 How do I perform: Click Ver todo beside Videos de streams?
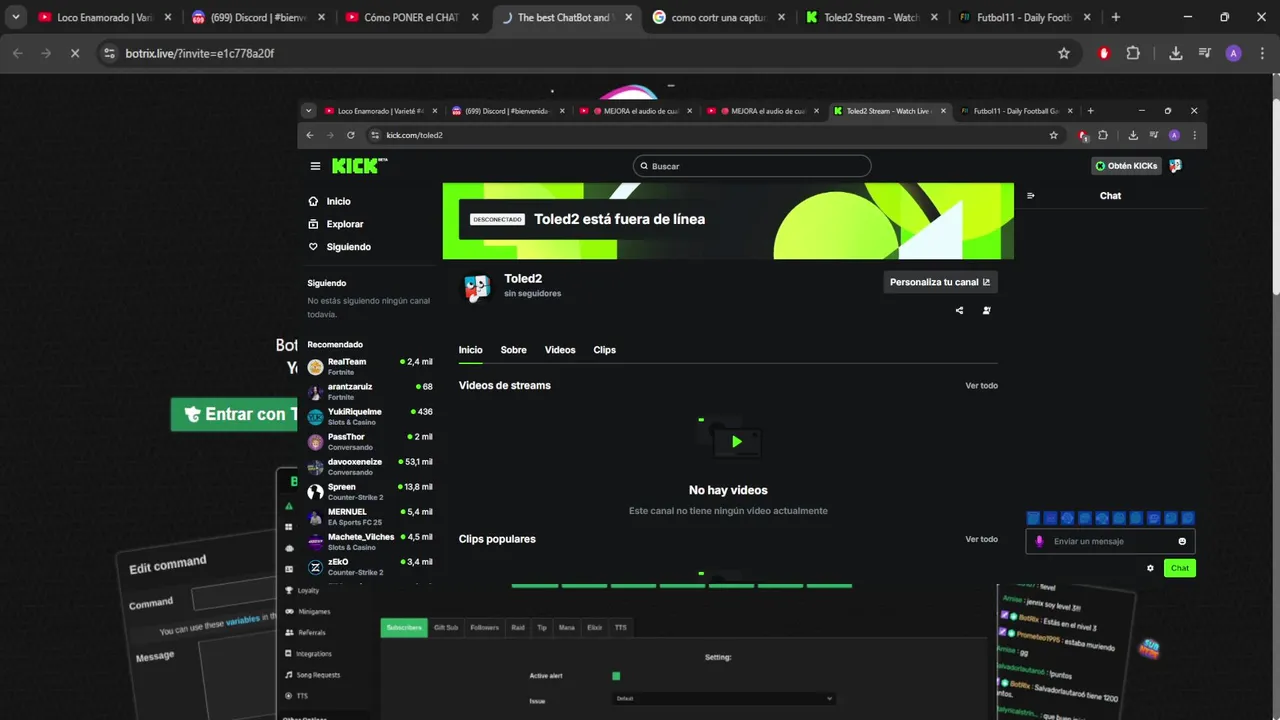coord(981,385)
